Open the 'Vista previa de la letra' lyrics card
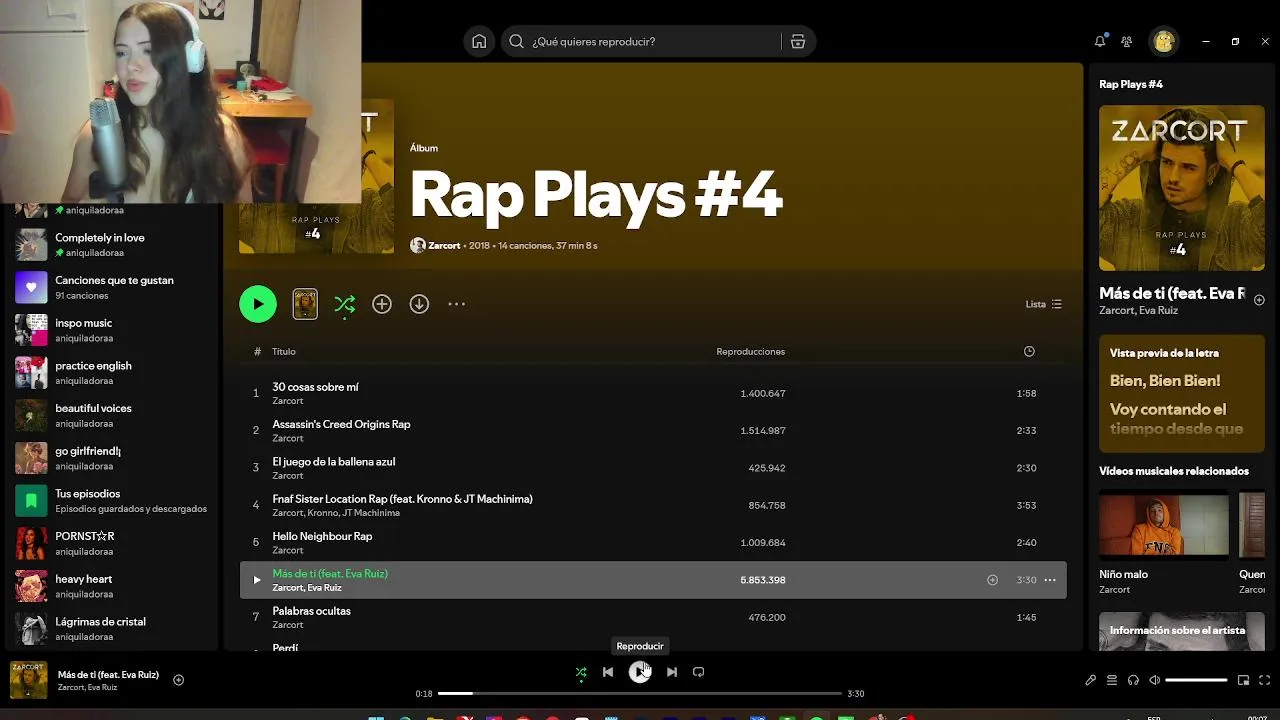This screenshot has width=1280, height=720. [x=1182, y=393]
